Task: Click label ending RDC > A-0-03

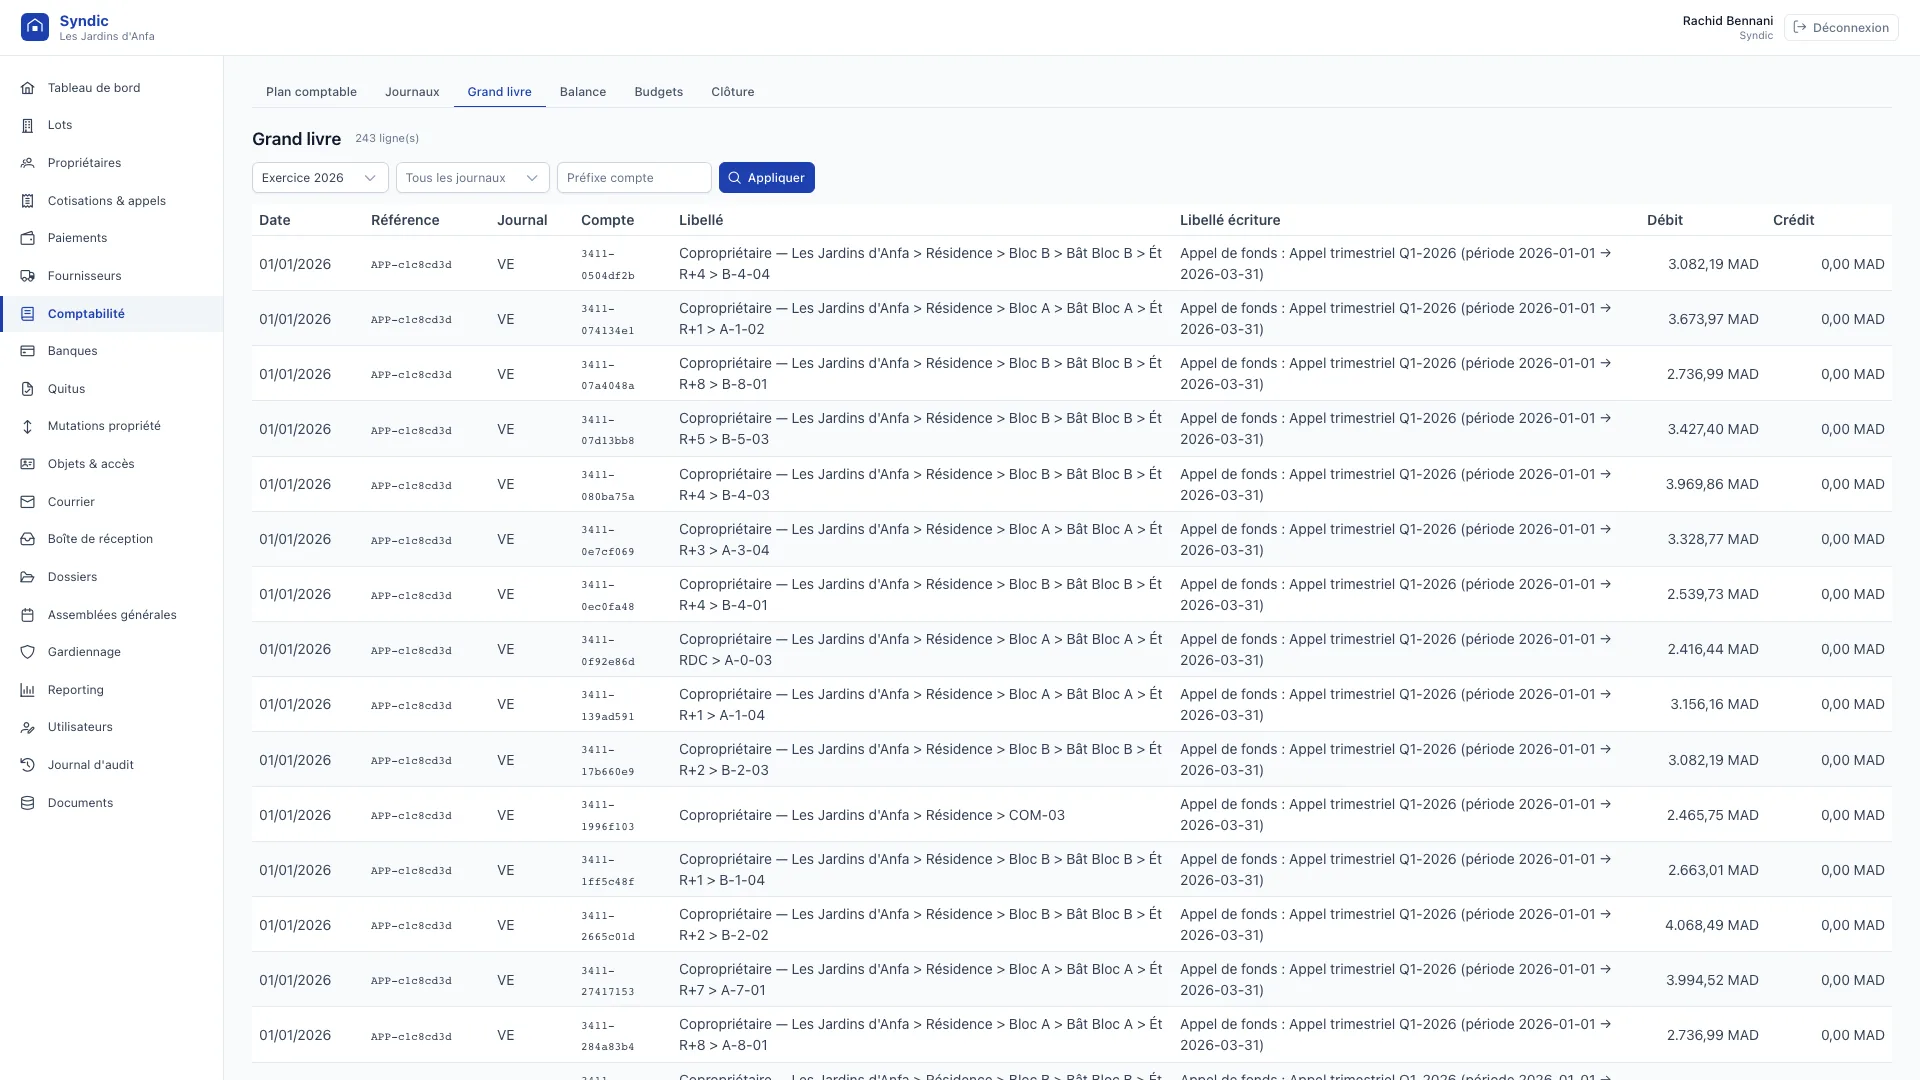Action: [x=921, y=649]
